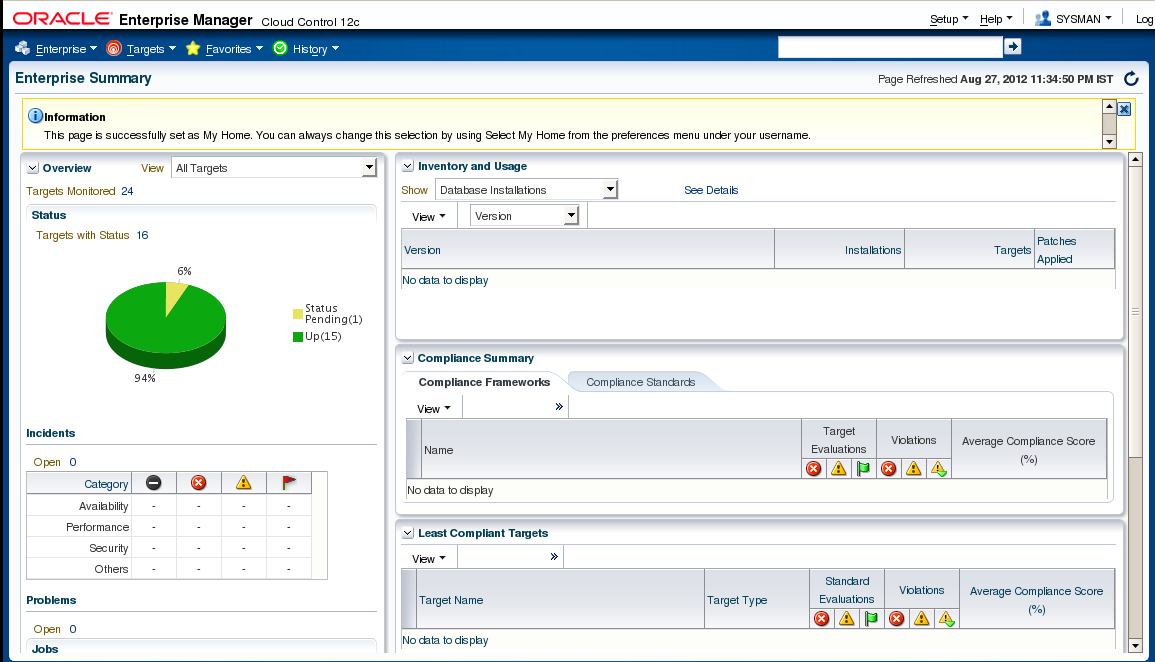Image resolution: width=1155 pixels, height=662 pixels.
Task: Switch to the Compliance Standards tab
Action: (640, 382)
